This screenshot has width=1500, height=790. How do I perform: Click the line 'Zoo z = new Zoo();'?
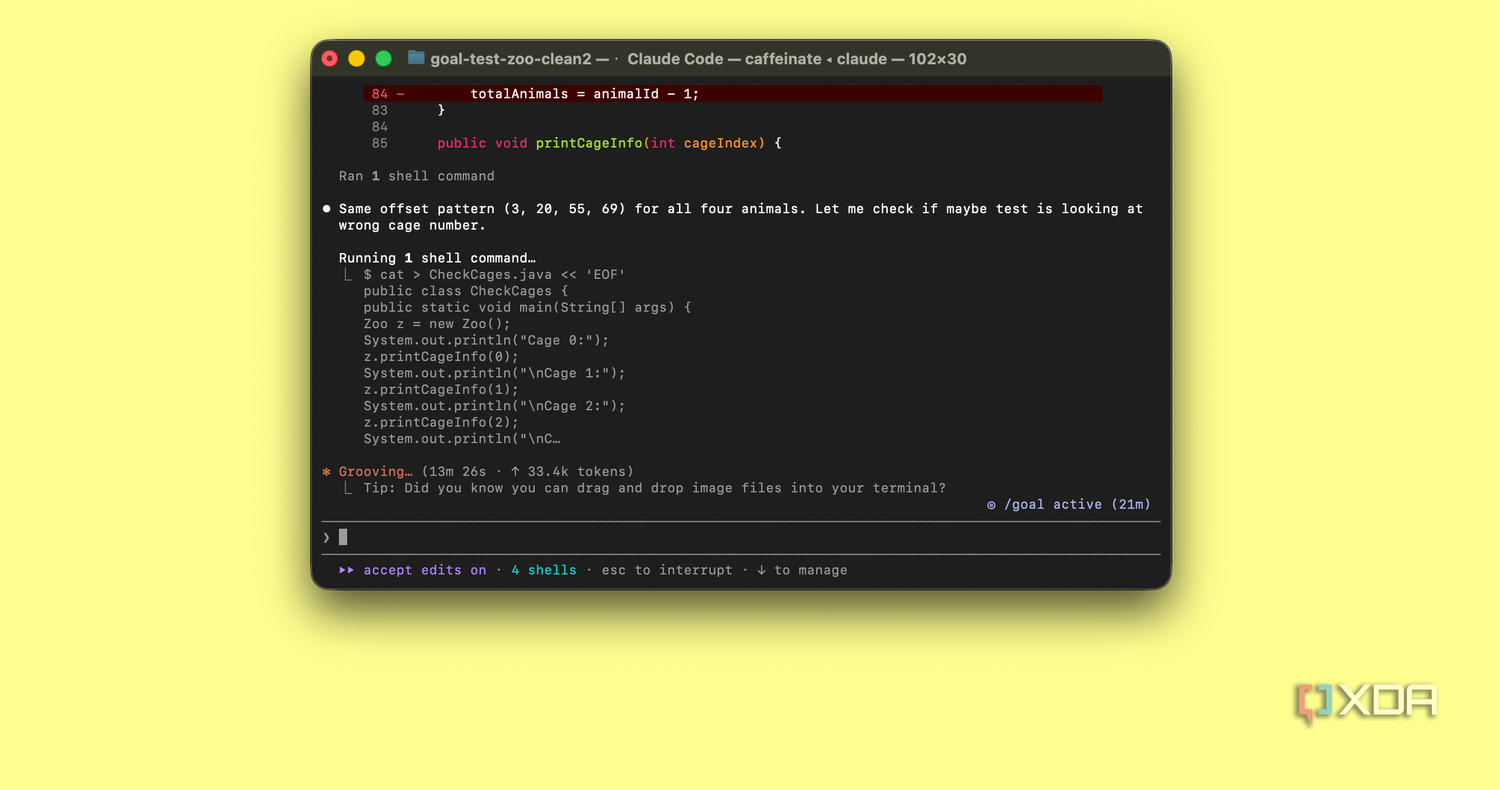point(437,324)
